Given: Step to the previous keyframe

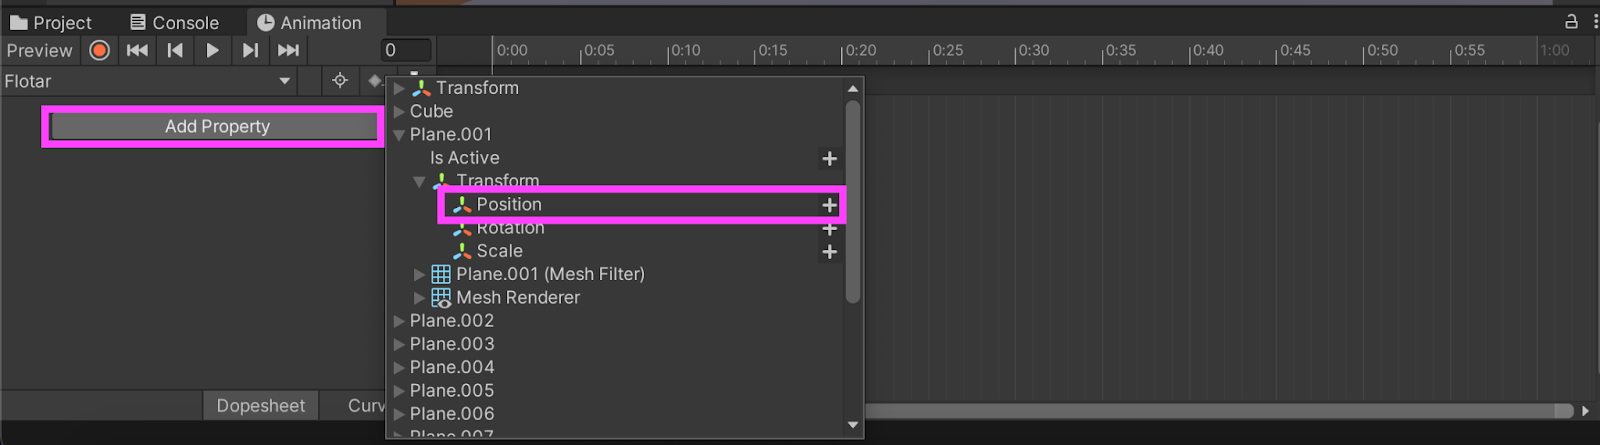Looking at the screenshot, I should point(175,50).
